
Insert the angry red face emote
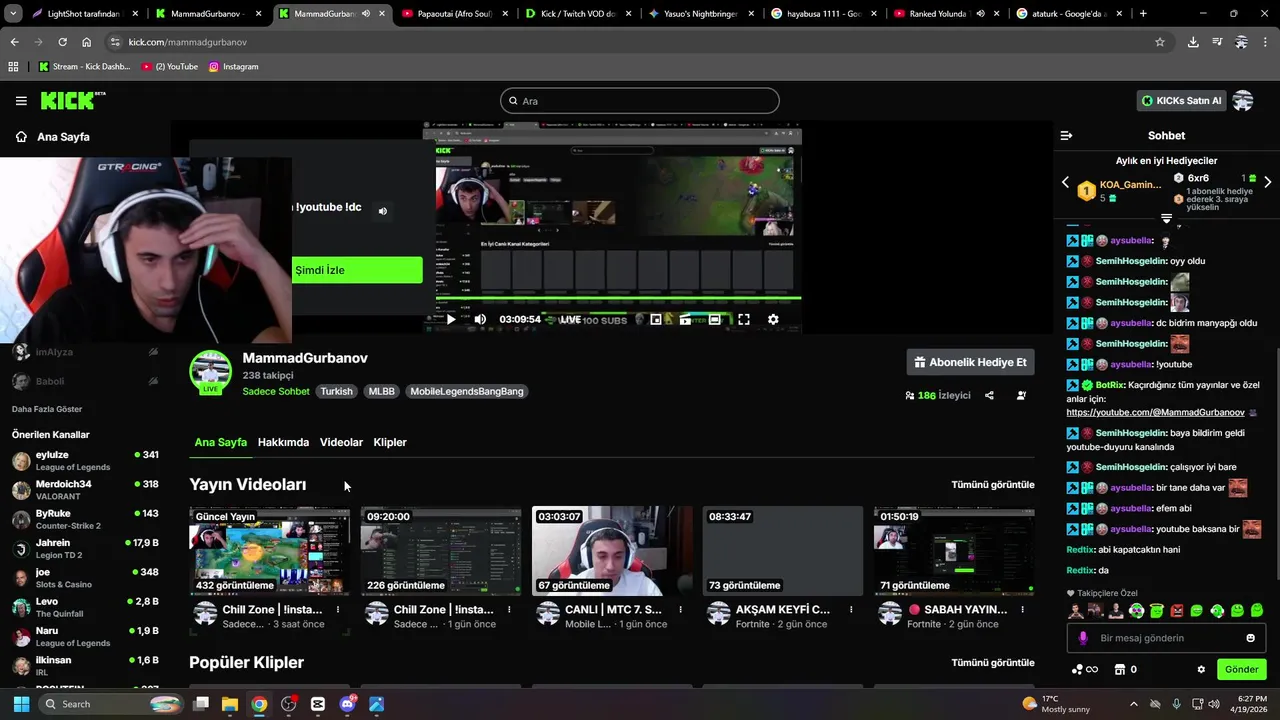point(1177,611)
